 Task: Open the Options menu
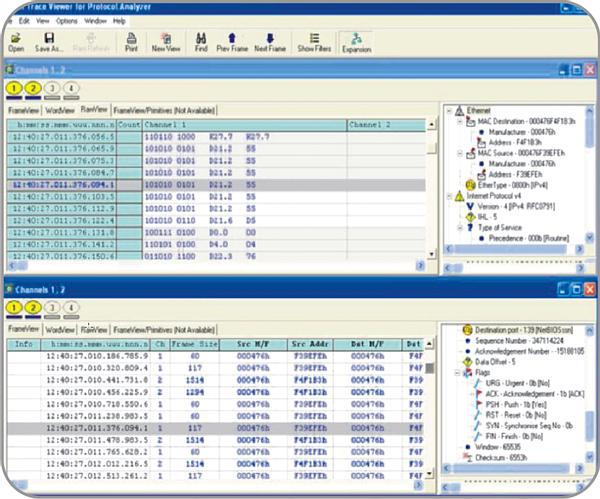(x=66, y=20)
